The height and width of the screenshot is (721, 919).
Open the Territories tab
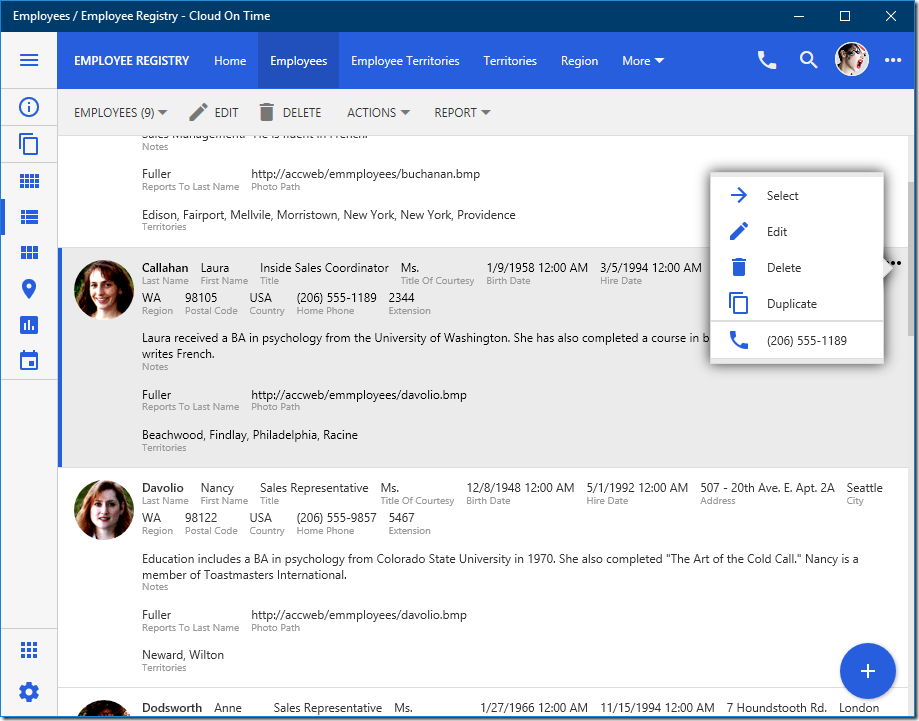point(510,60)
